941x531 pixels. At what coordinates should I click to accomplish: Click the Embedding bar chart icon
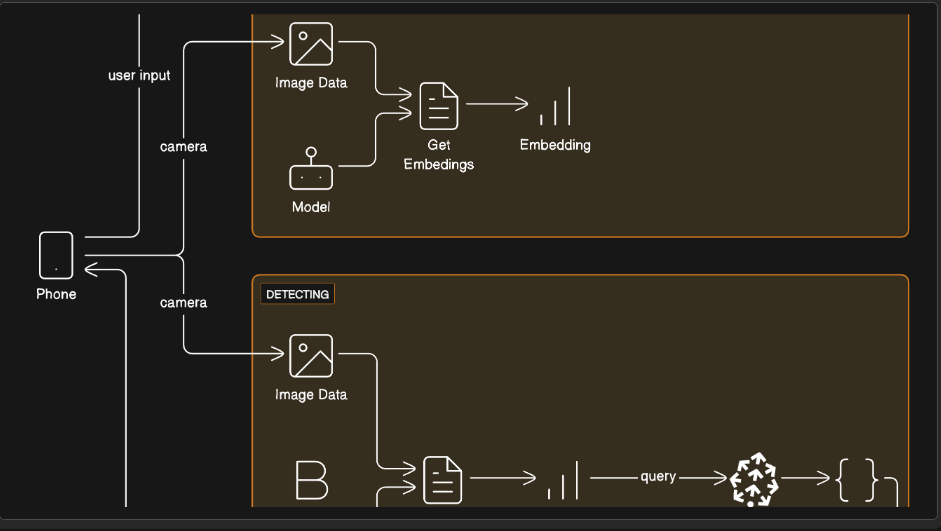[x=555, y=107]
